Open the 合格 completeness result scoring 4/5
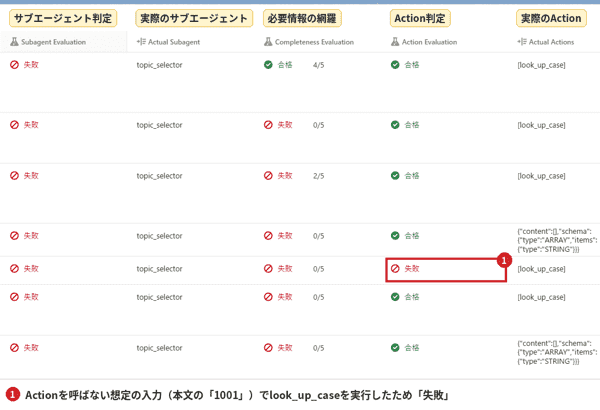Image resolution: width=600 pixels, height=410 pixels. (285, 65)
